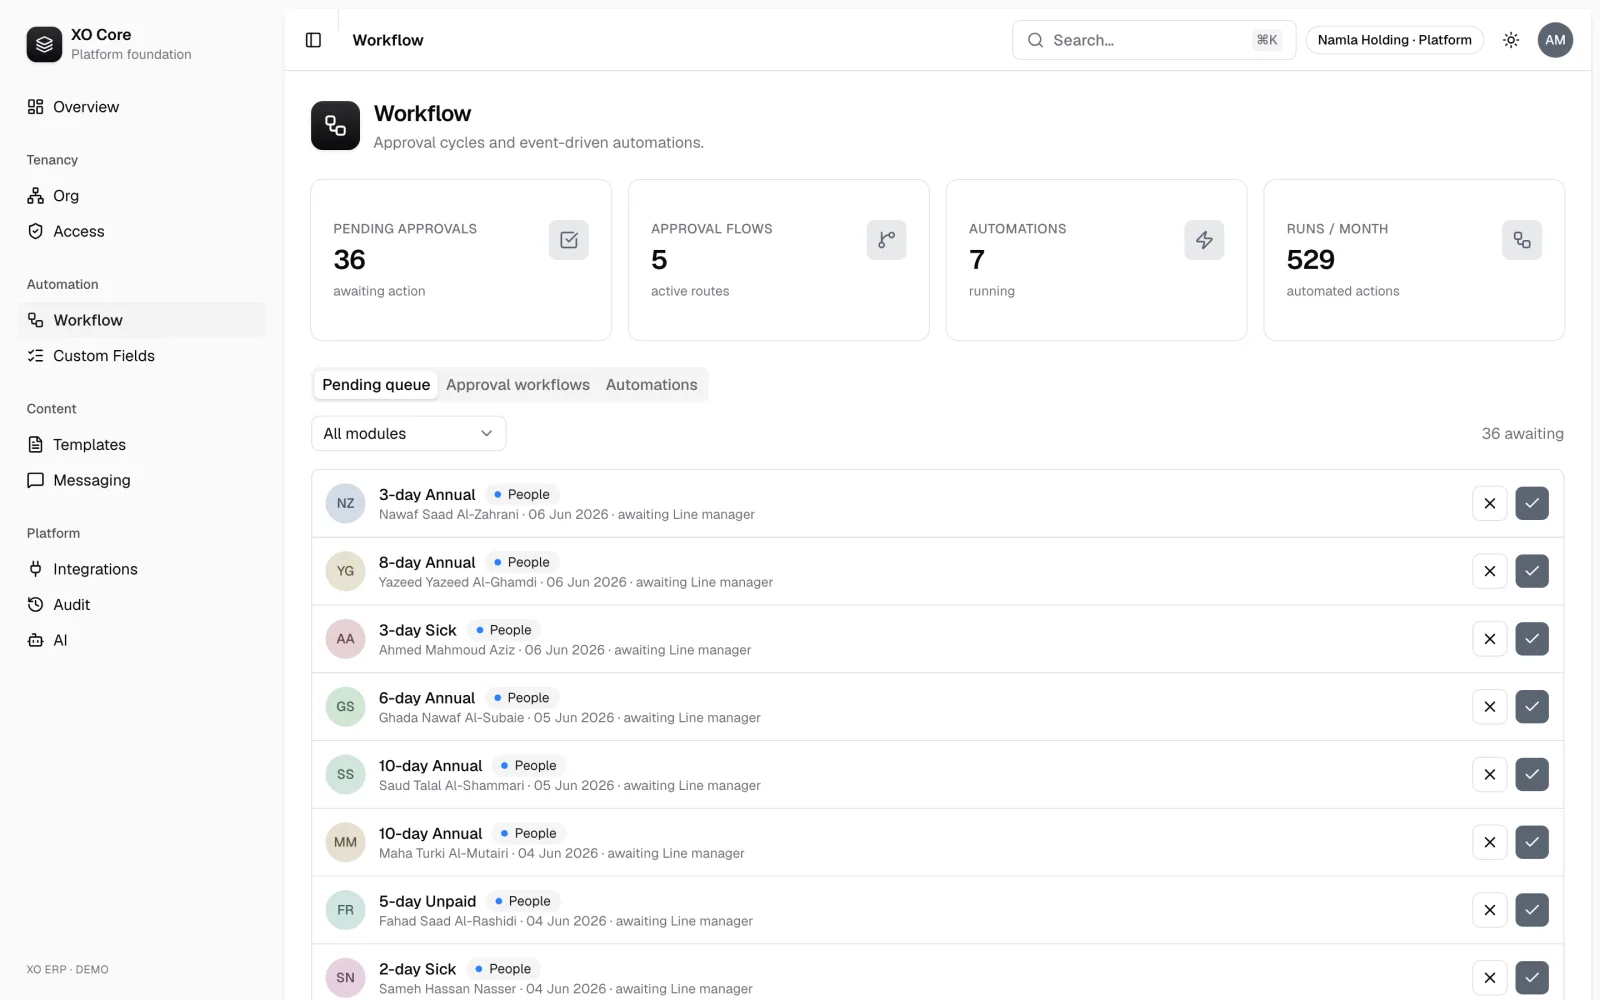Click the SS avatar for Saud Al-Shammari
1600x1000 pixels.
[x=345, y=775]
